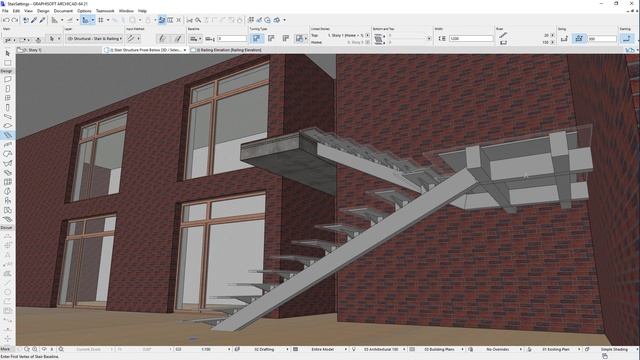Screen dimensions: 640x360
Task: Open the Structural - Stair & Railing layer dropdown
Action: [95, 38]
